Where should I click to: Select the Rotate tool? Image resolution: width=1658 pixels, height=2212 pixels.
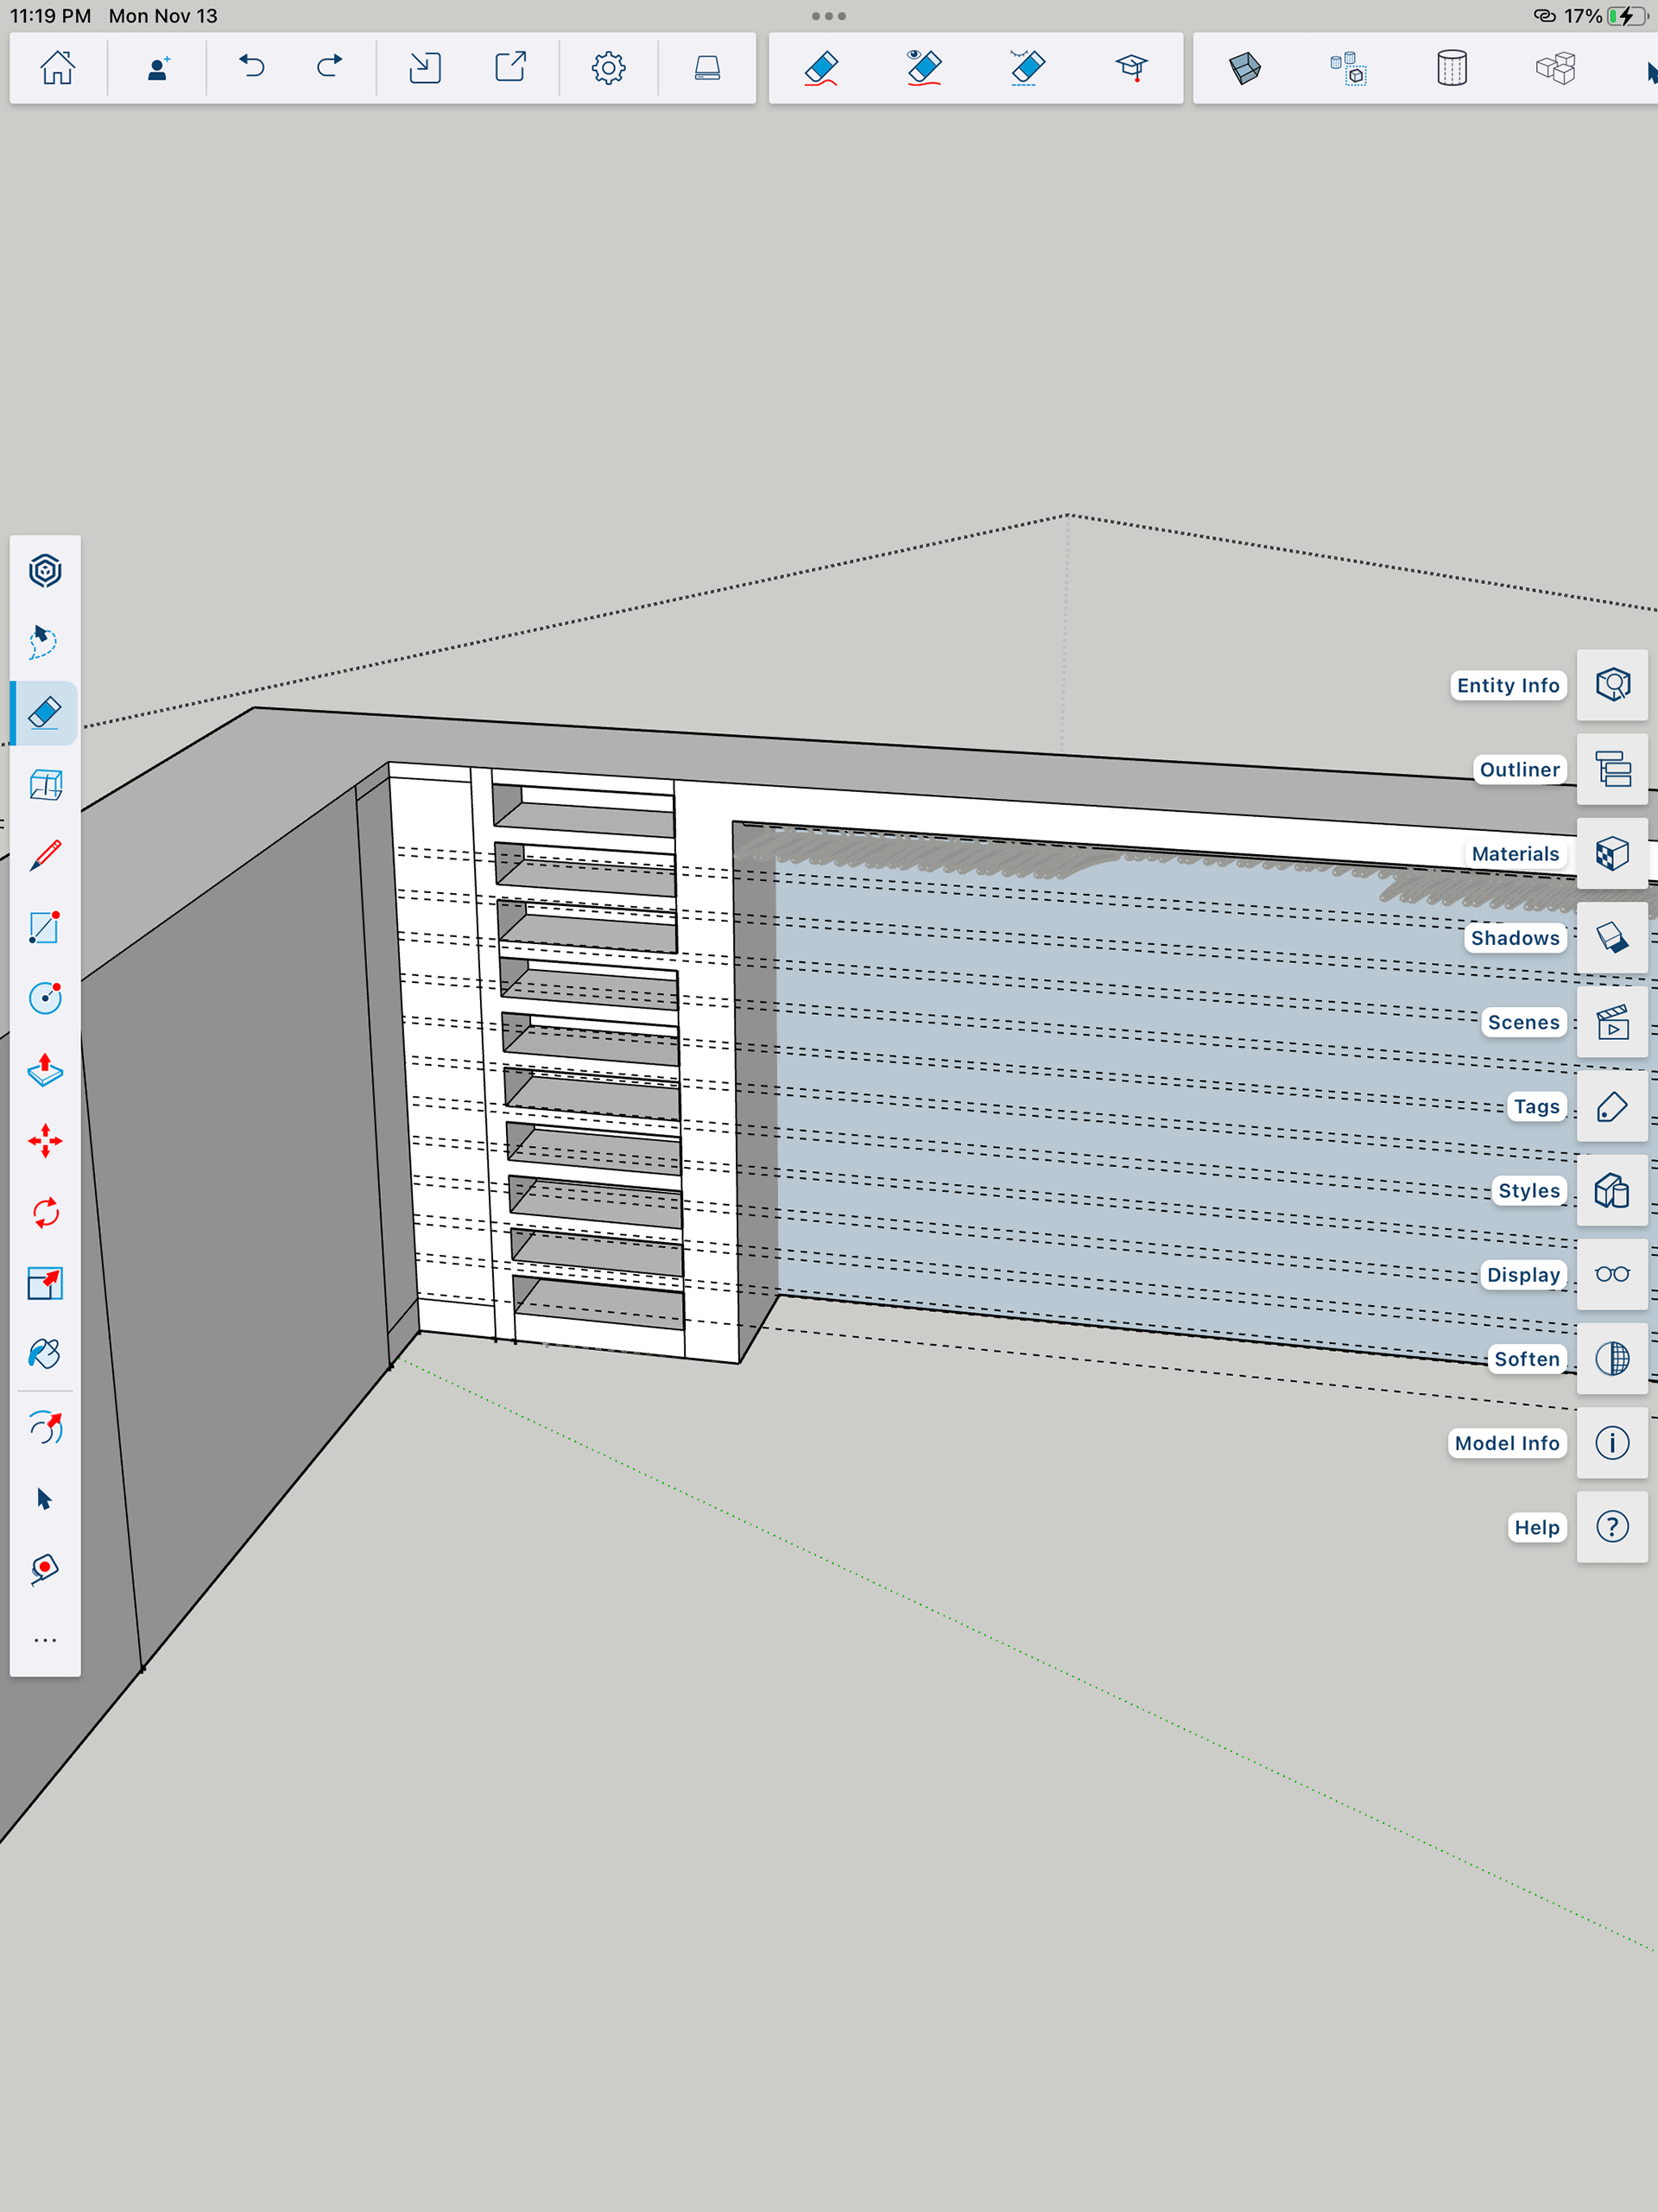pos(45,1213)
